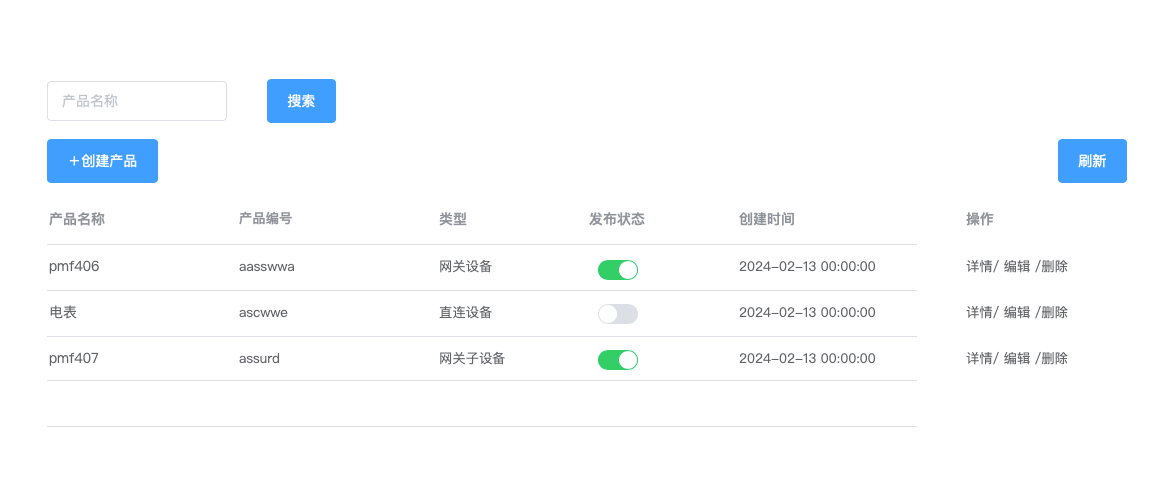Open 详情 details for 电表
The image size is (1156, 491).
click(979, 313)
